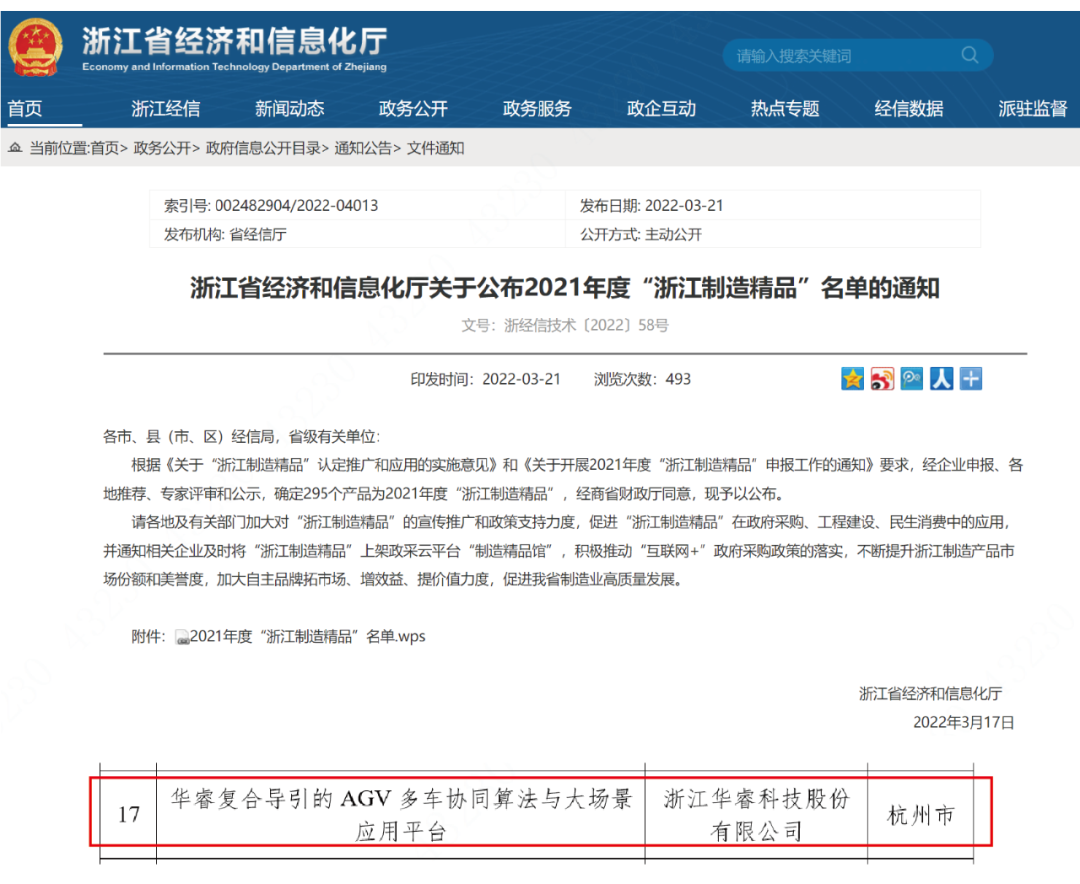
Task: Open more share options with the plus icon
Action: [970, 379]
